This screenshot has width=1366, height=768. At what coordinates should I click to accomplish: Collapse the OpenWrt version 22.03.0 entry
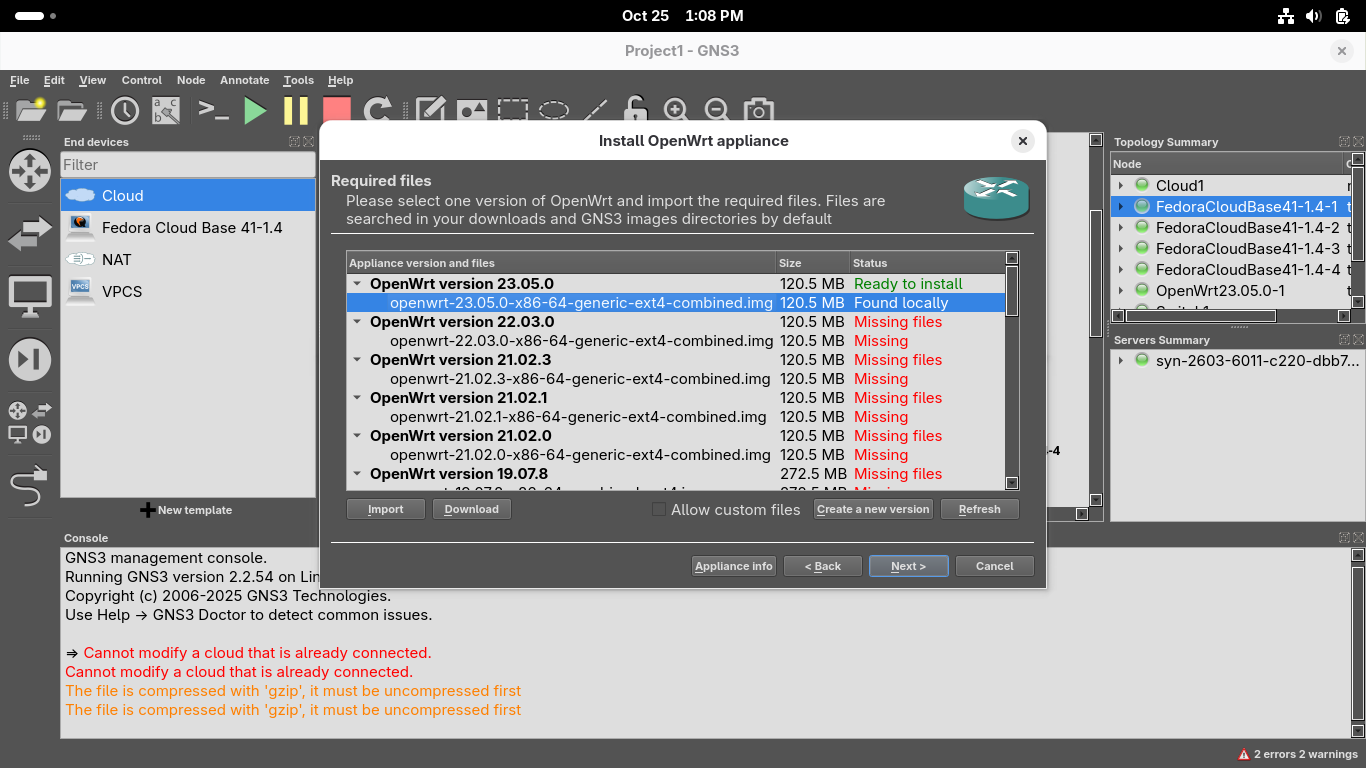(x=357, y=322)
